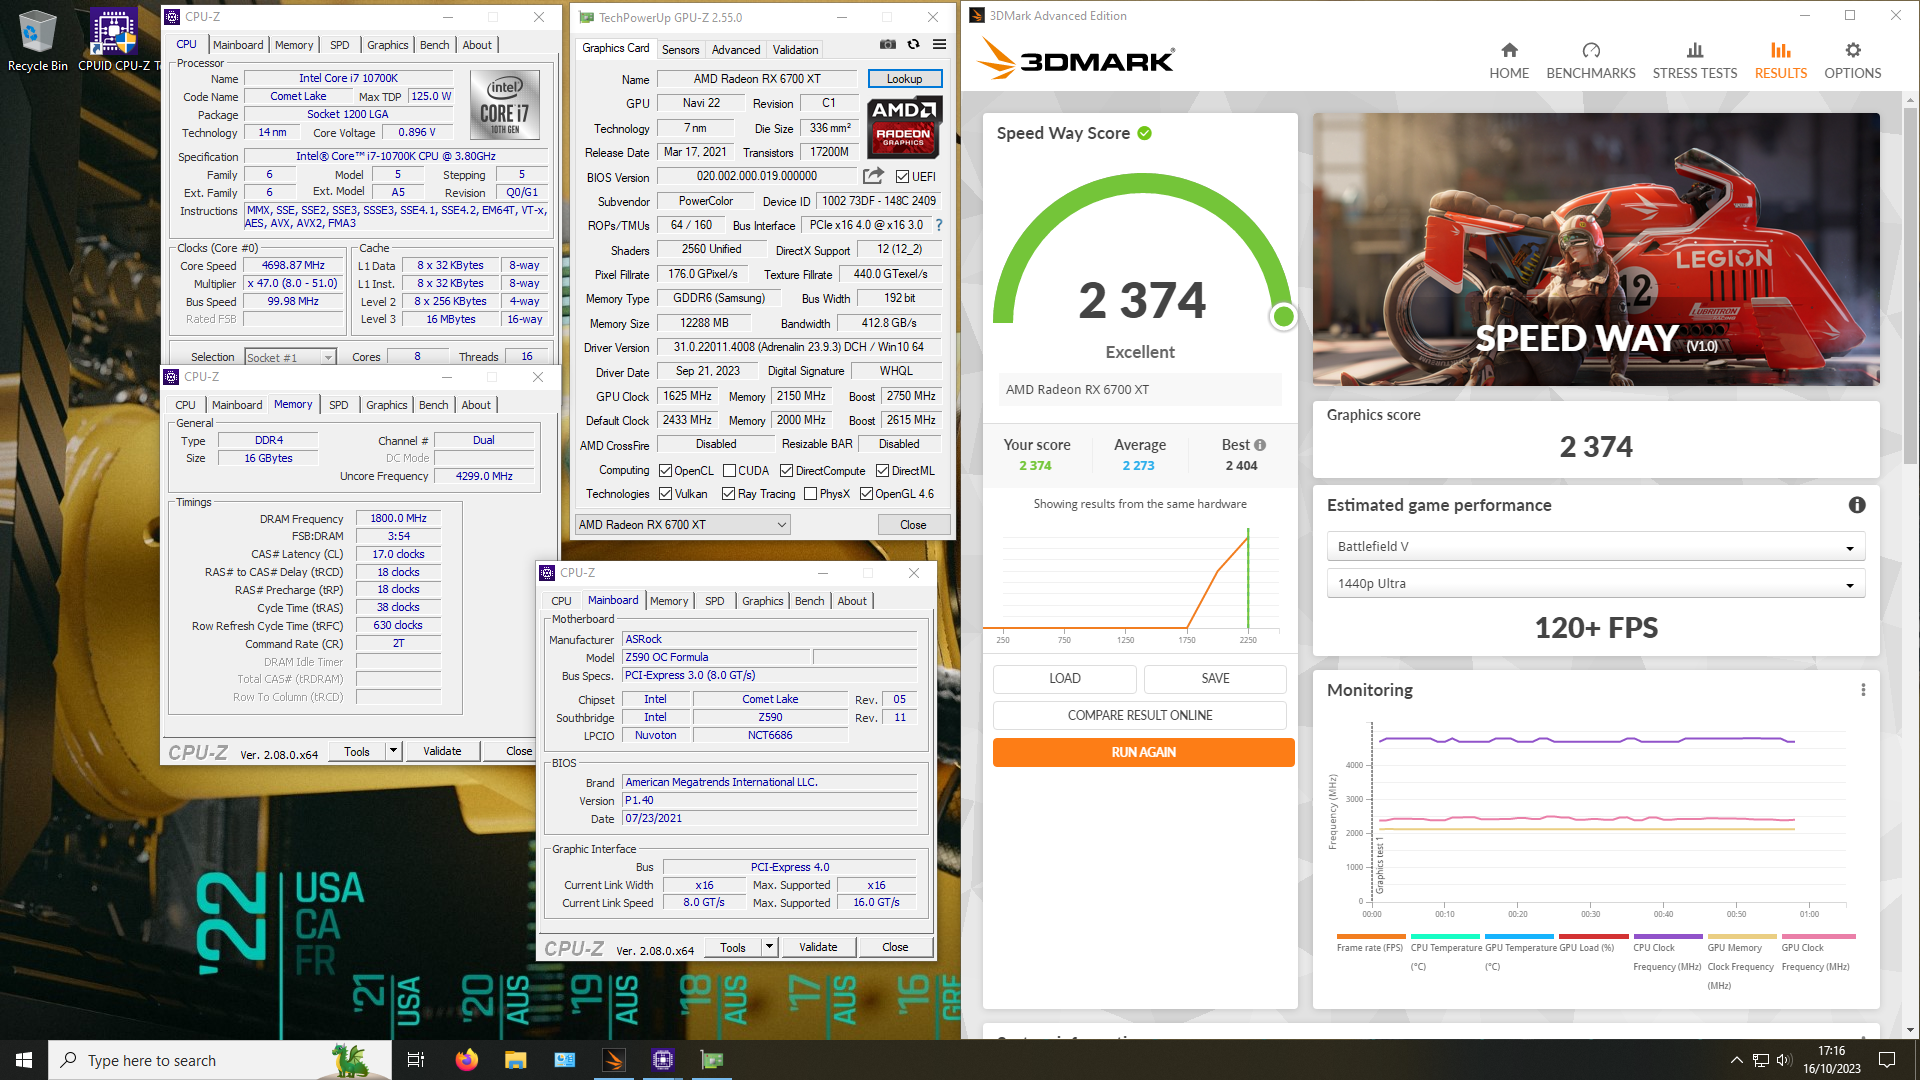Switch to the Validation tab in GPU-Z
This screenshot has height=1080, width=1920.
tap(796, 49)
